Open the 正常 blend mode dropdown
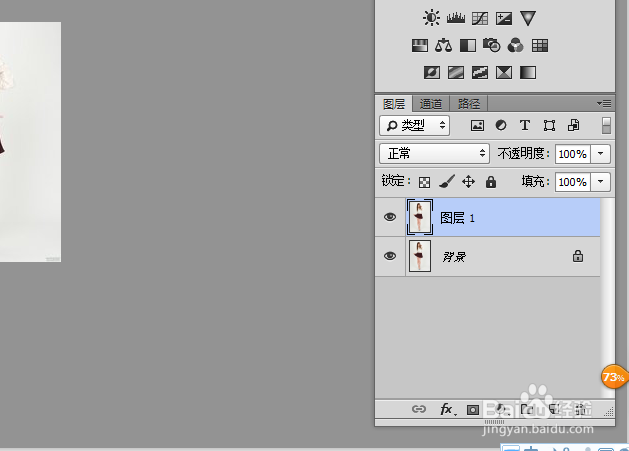Screen dimensions: 629x451 [434, 154]
